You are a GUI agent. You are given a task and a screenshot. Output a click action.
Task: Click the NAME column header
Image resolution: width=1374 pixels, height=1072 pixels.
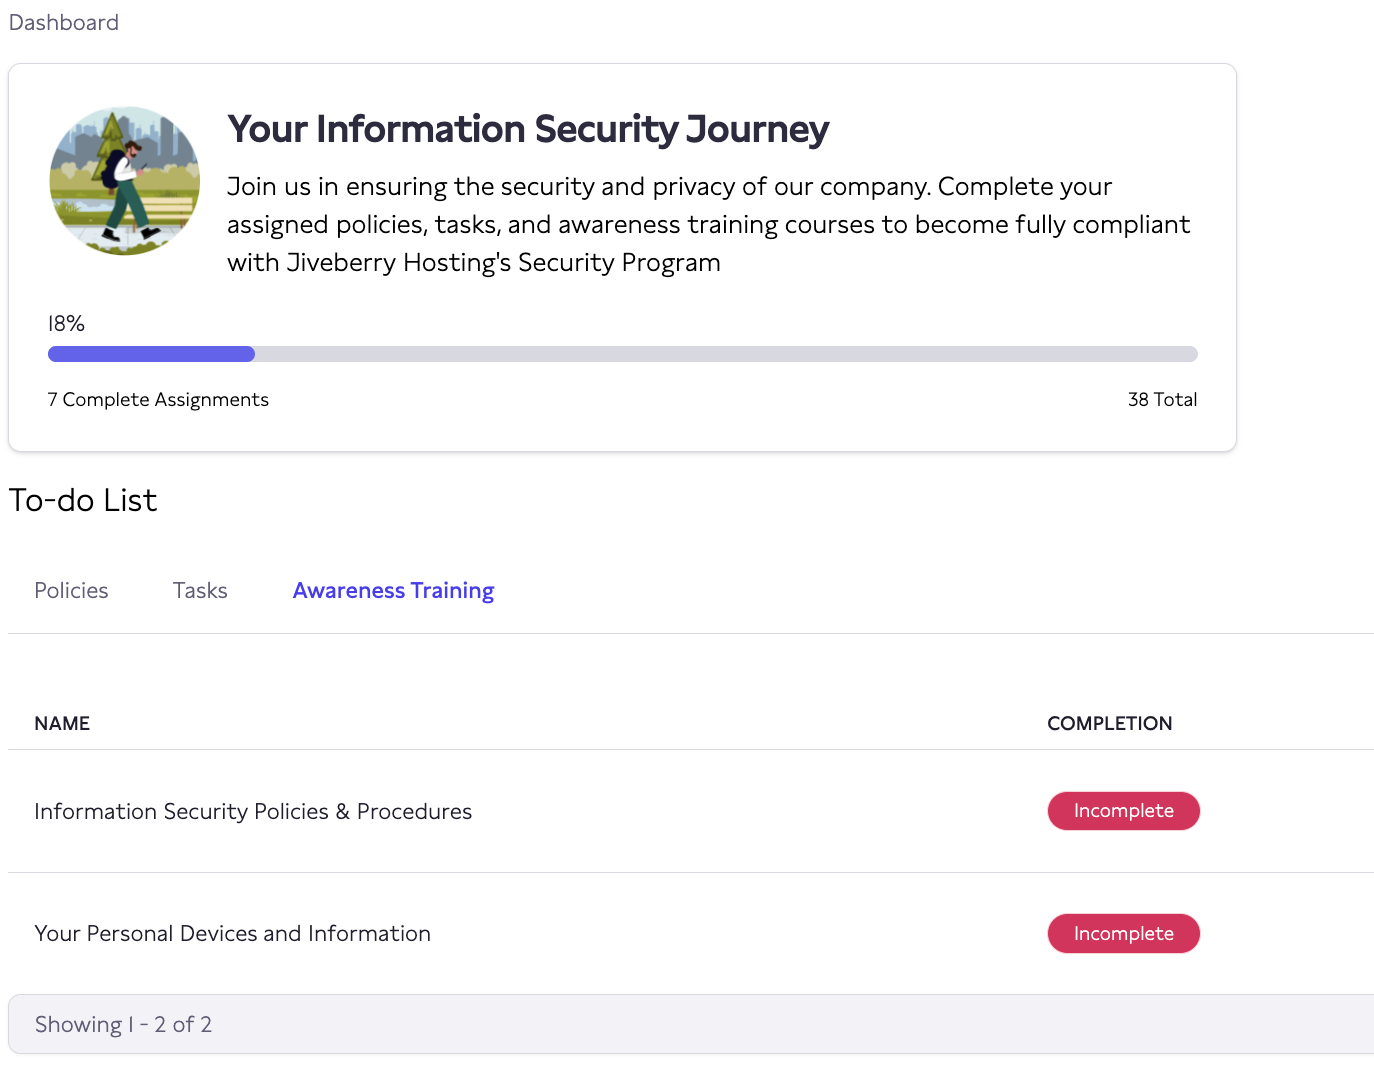(x=62, y=723)
